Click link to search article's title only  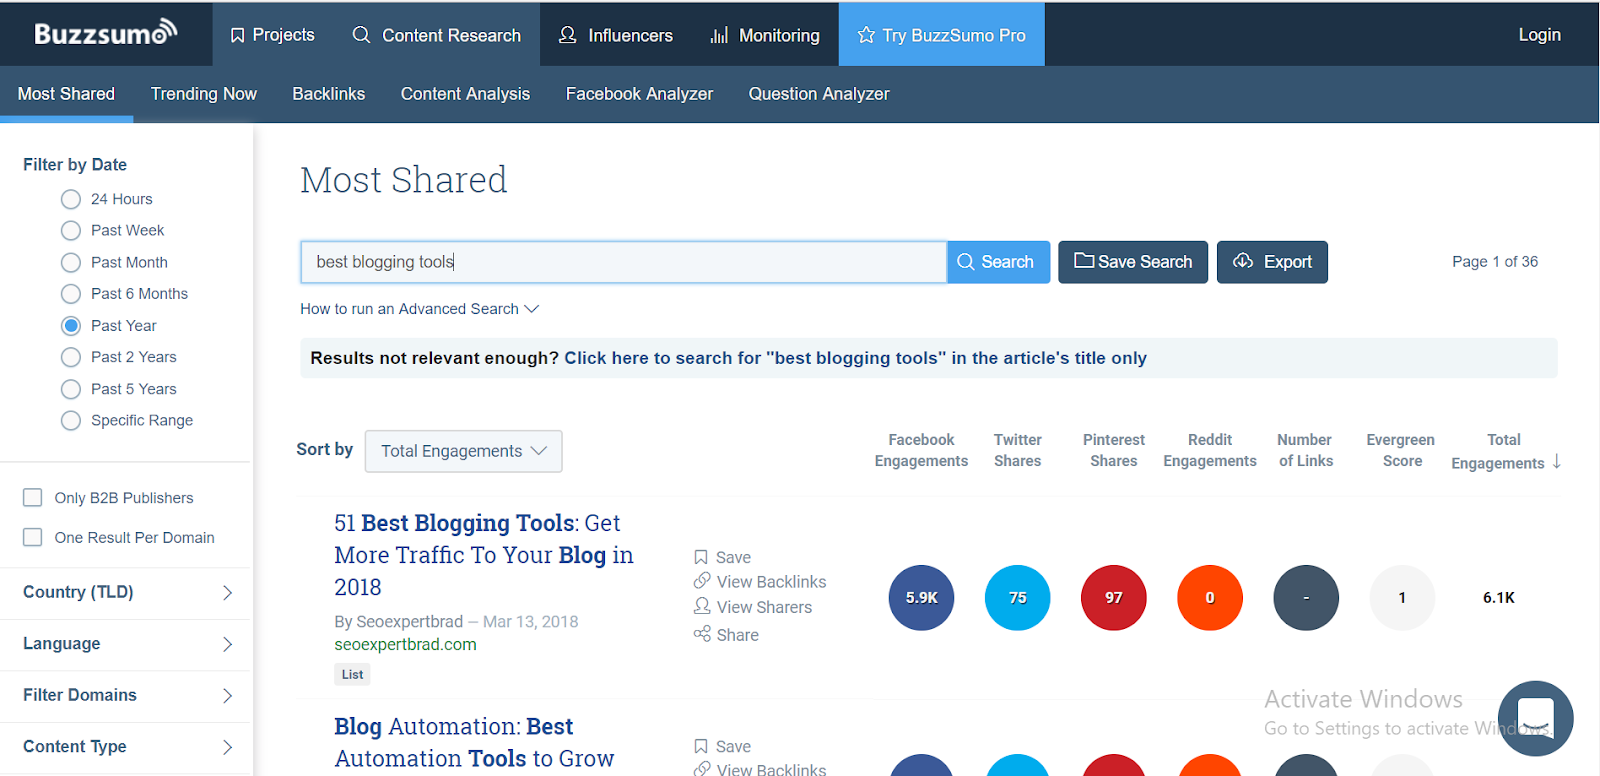tap(855, 358)
